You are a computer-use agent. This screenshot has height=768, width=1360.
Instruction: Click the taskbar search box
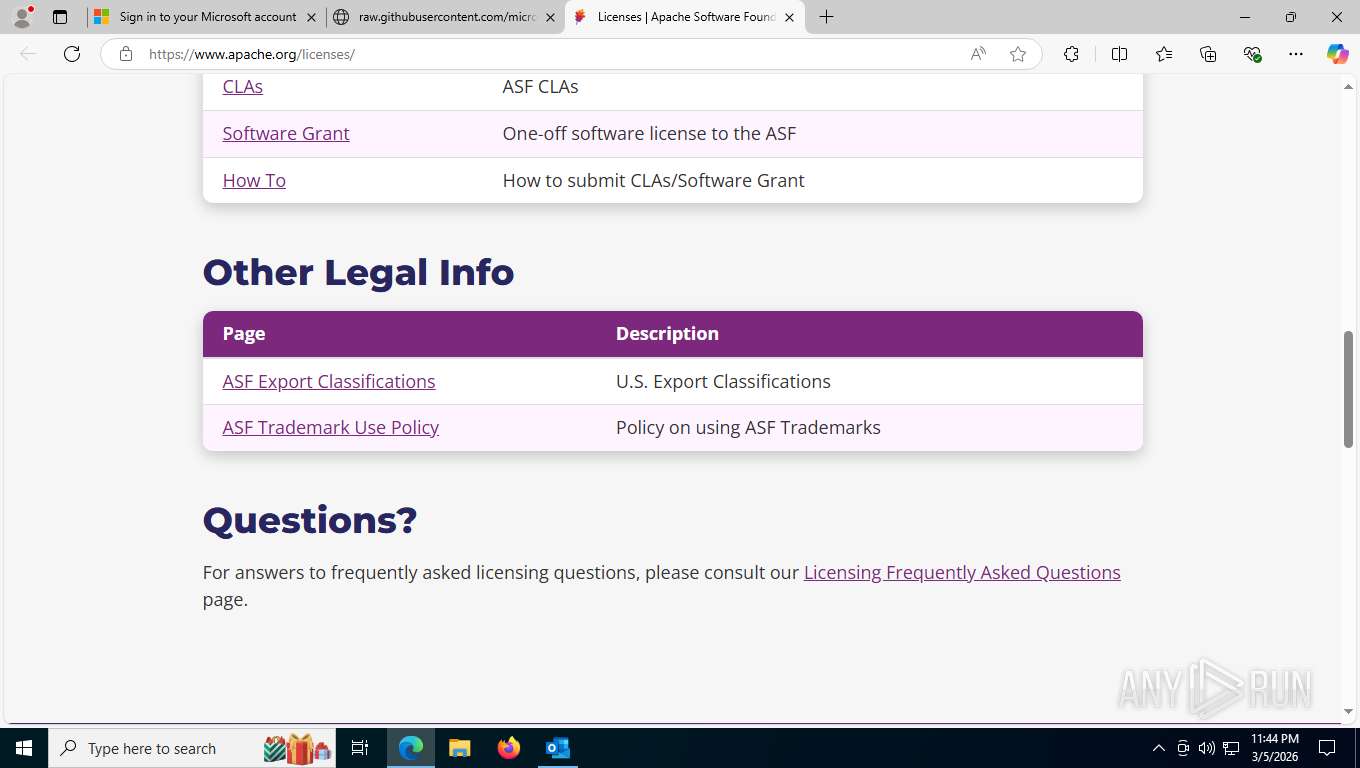[193, 748]
